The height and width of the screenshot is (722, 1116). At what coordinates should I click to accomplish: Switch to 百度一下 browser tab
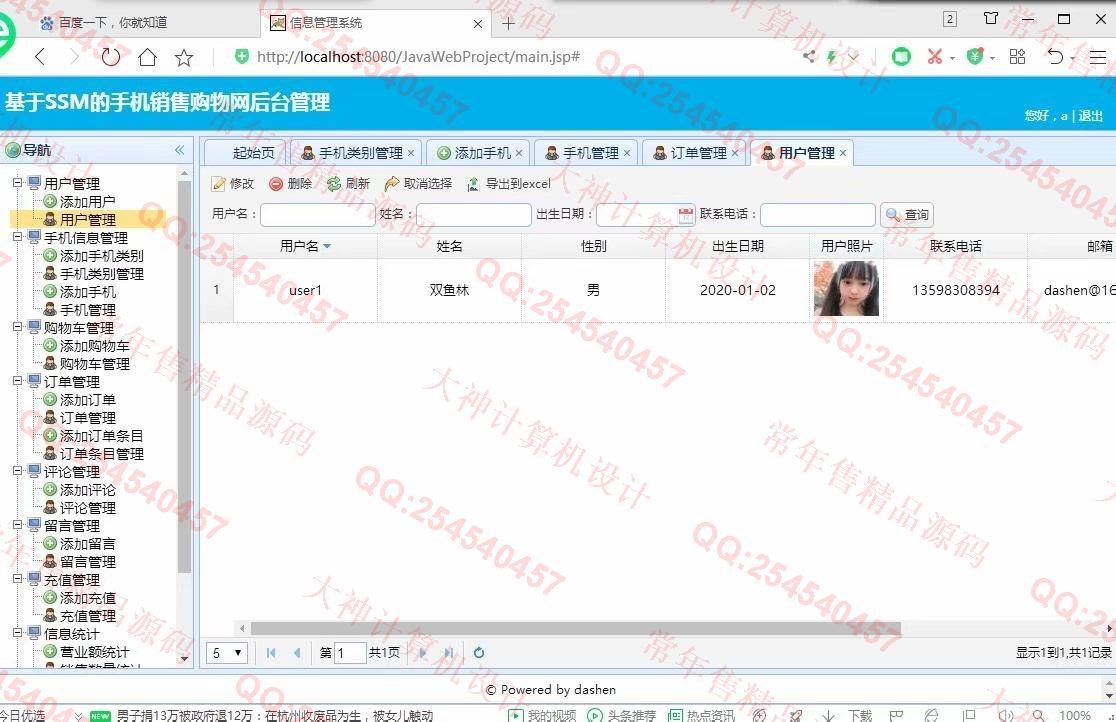coord(114,23)
